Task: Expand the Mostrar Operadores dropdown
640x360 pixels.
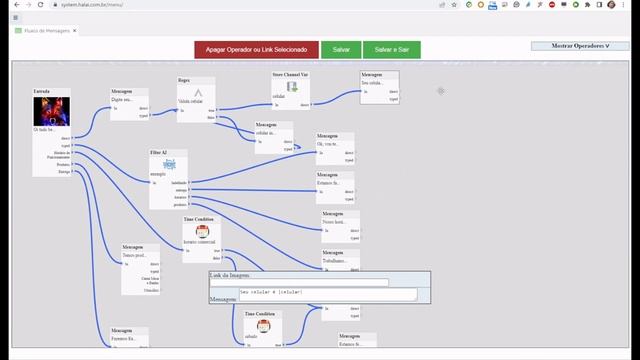Action: pyautogui.click(x=580, y=46)
